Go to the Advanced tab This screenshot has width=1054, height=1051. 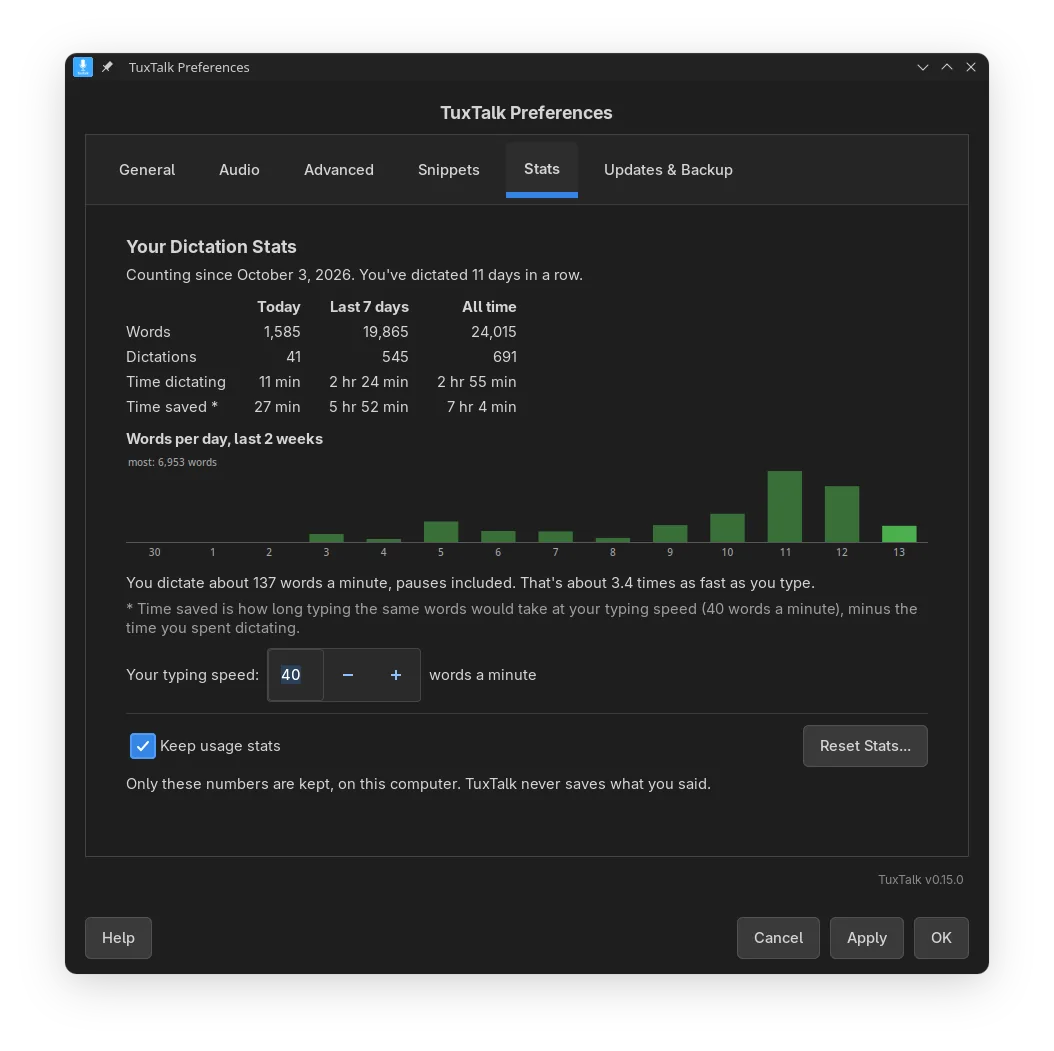tap(339, 170)
